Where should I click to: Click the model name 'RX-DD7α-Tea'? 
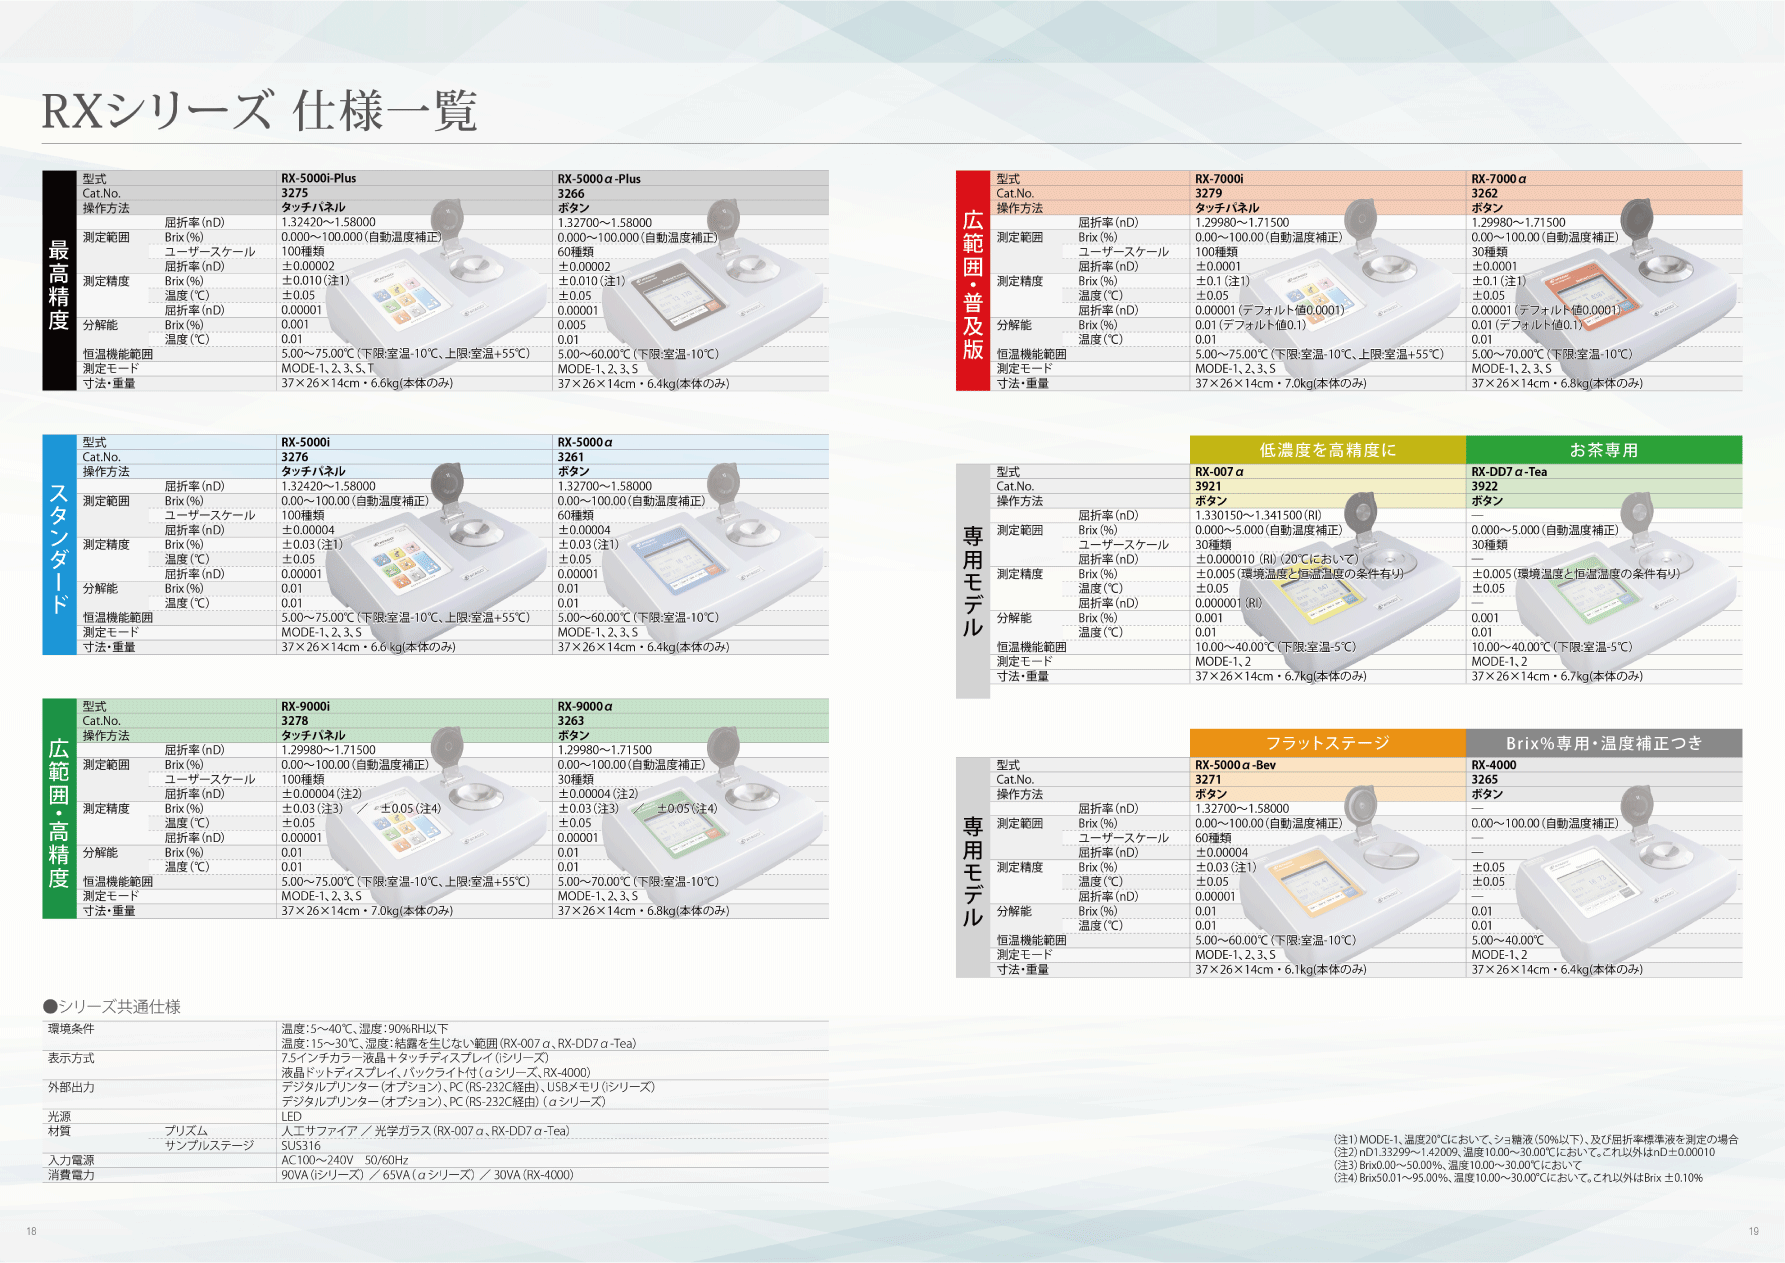tap(1509, 472)
